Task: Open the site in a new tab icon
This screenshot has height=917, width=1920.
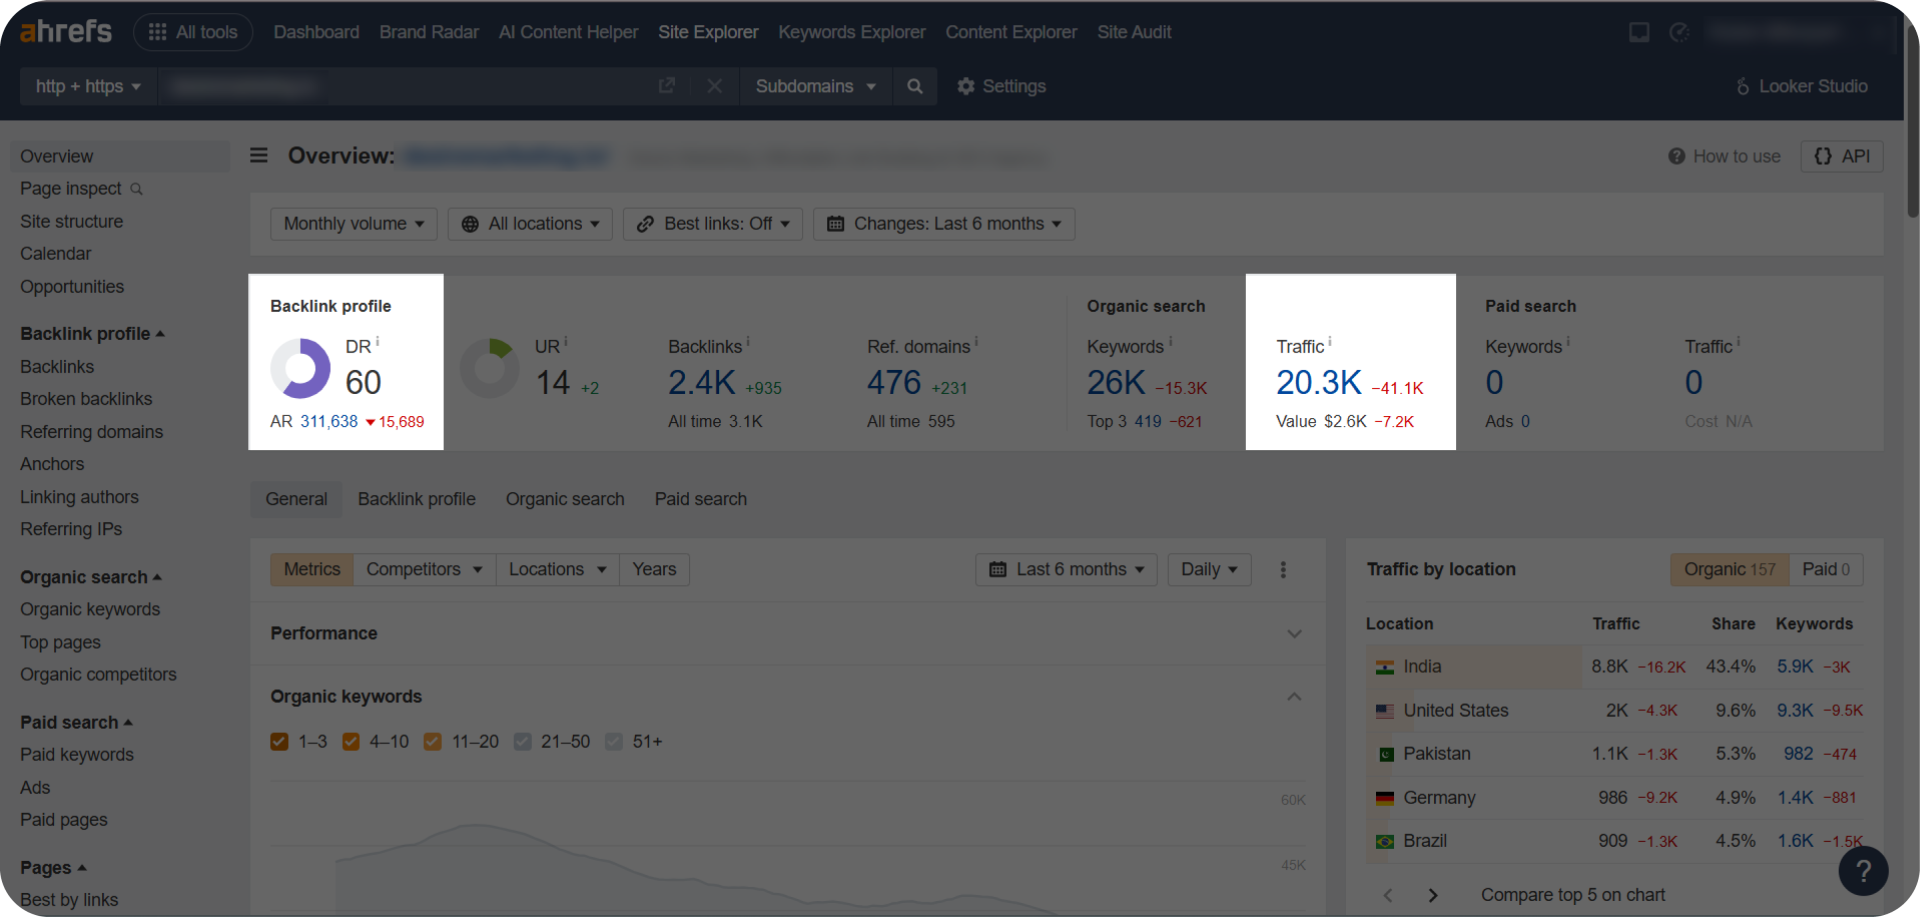Action: pos(667,86)
